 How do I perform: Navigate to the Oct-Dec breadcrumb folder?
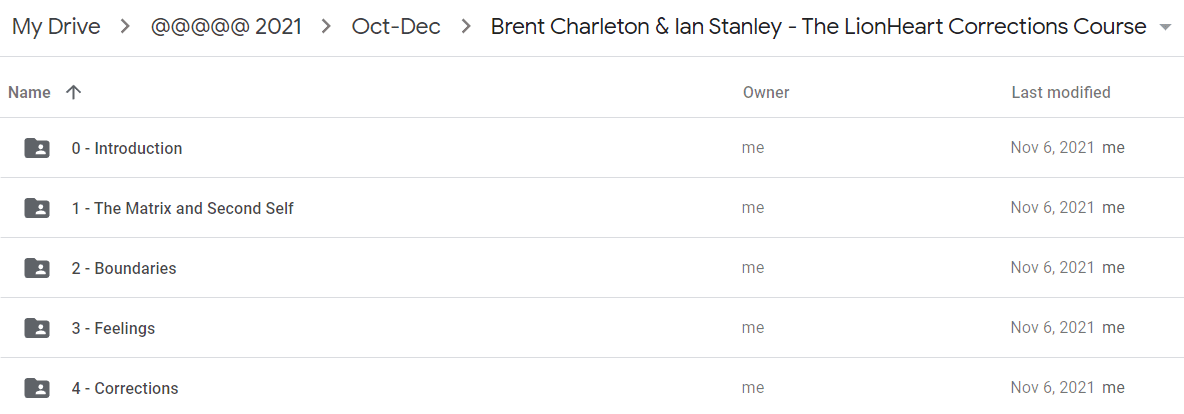[x=396, y=27]
